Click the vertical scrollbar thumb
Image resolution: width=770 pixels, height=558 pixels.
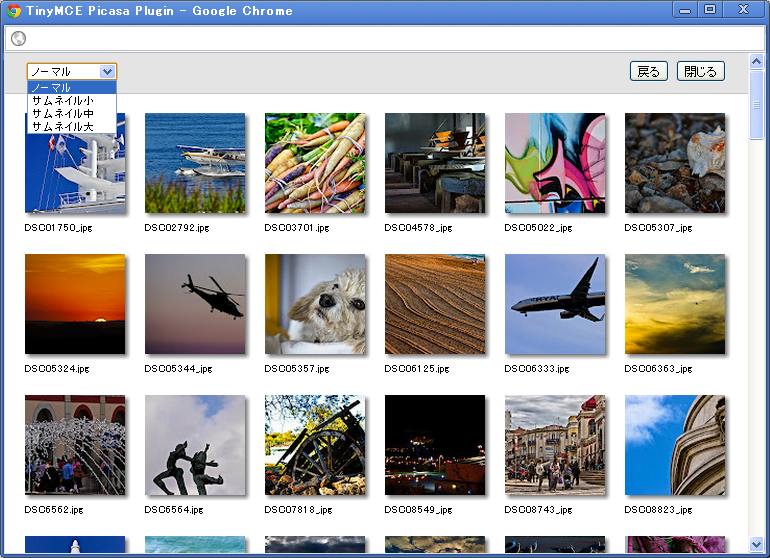(756, 105)
